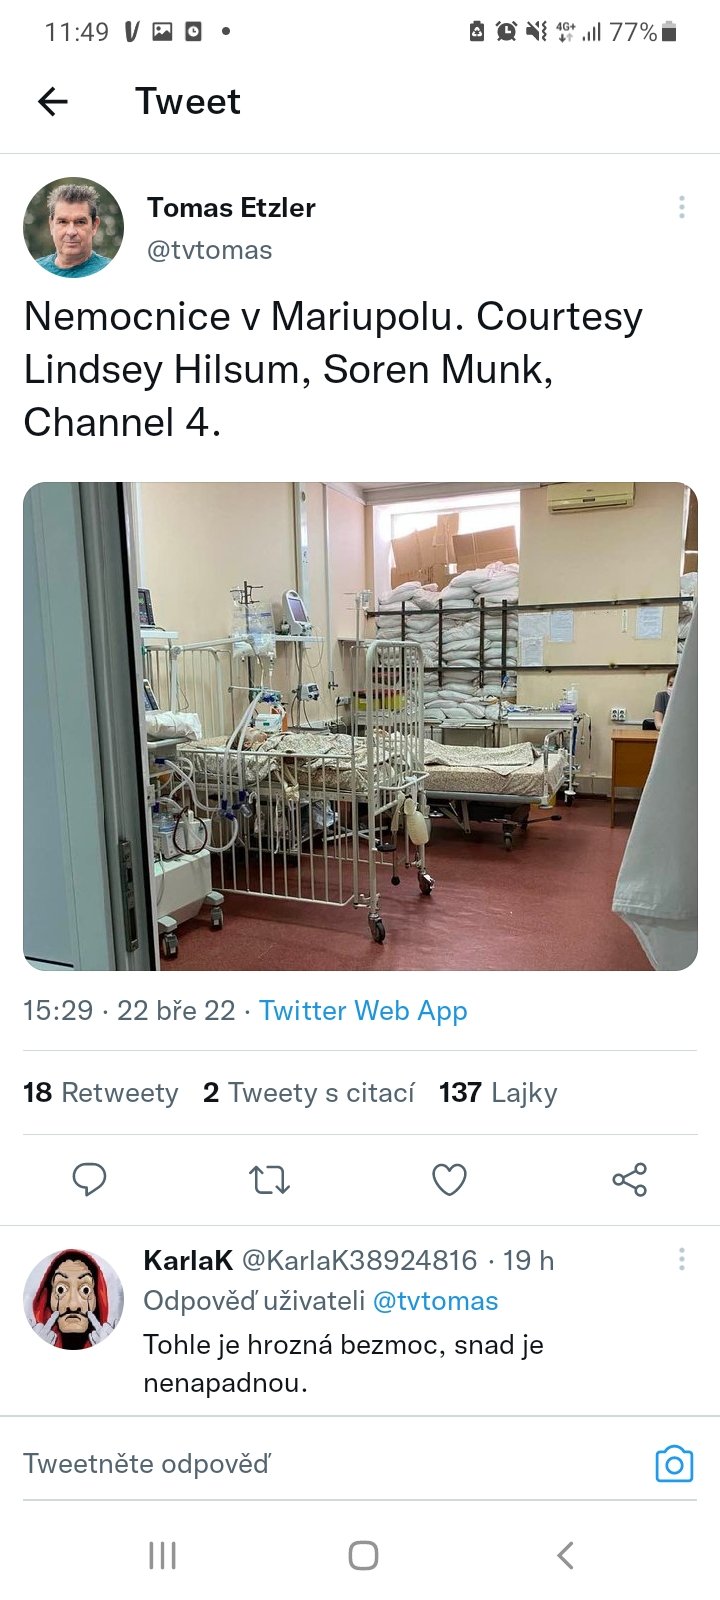Open the three-dot menu on KarlaK's reply
Screen dimensions: 720x1600
(x=681, y=1259)
